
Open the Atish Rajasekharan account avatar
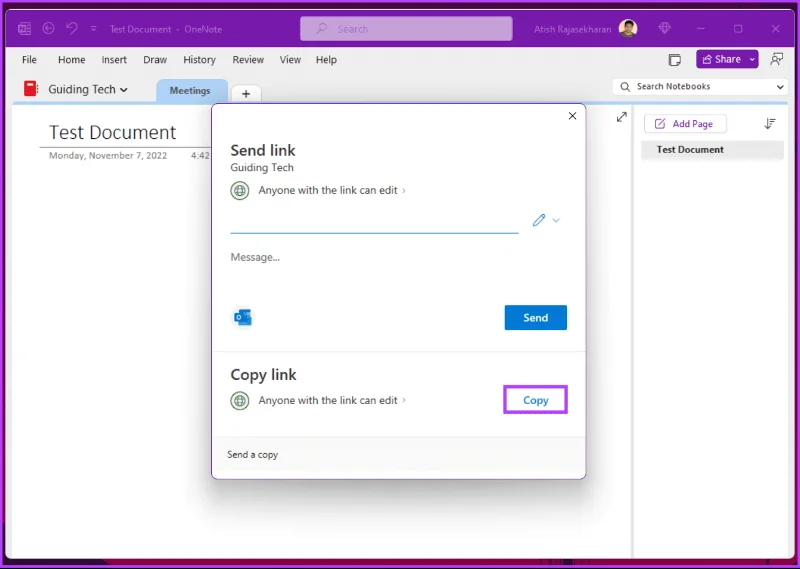point(628,29)
